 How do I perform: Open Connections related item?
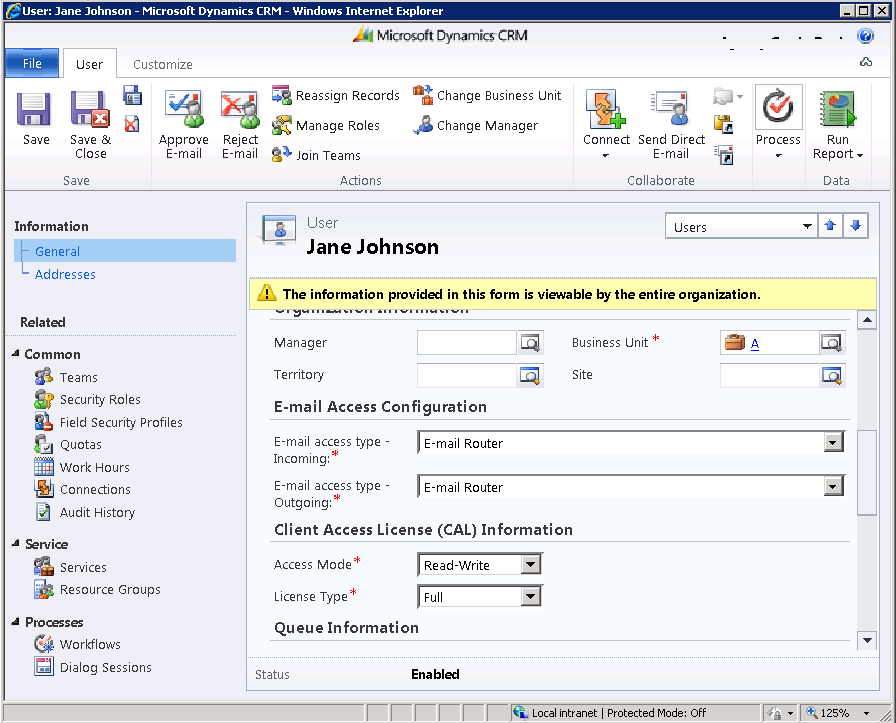82,490
